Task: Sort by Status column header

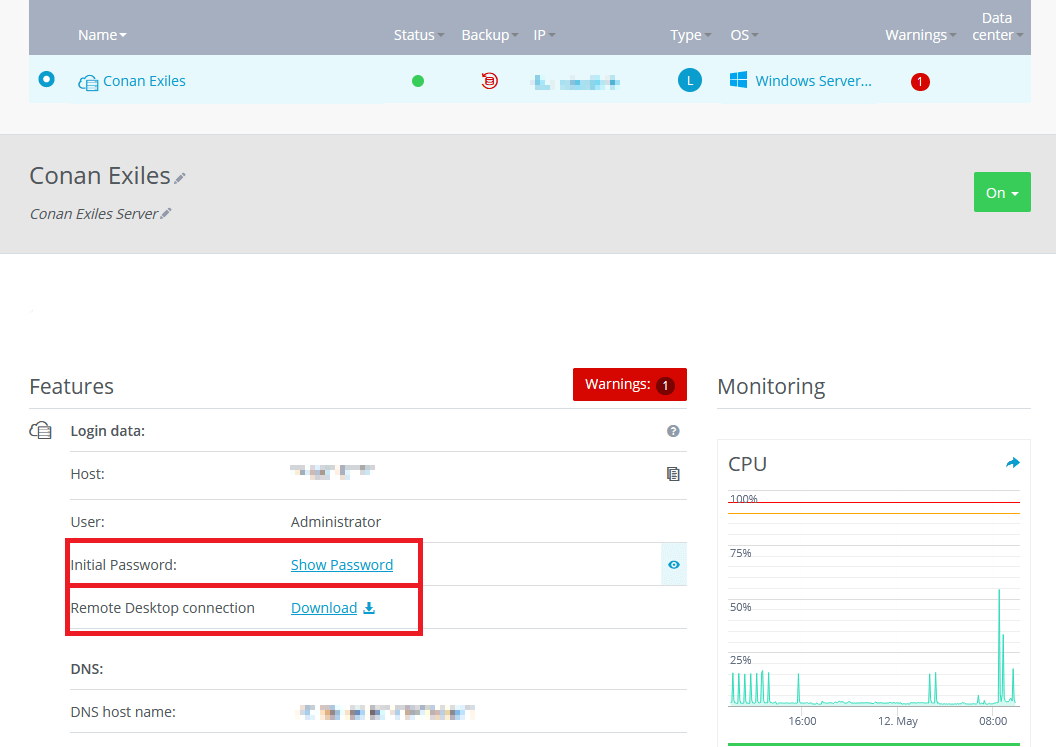Action: click(x=419, y=35)
